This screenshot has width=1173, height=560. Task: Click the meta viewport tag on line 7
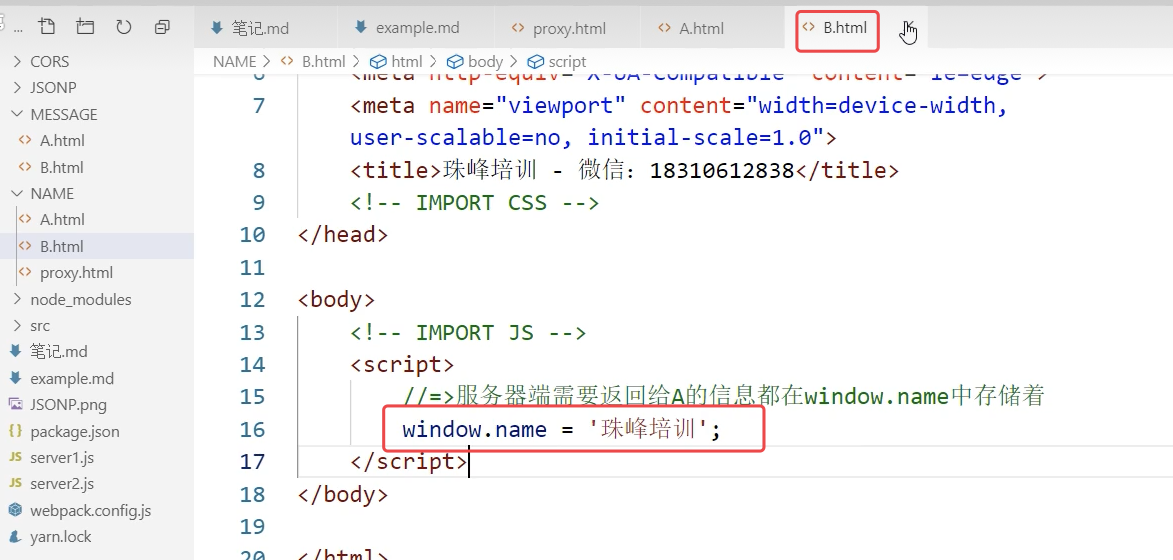point(679,121)
